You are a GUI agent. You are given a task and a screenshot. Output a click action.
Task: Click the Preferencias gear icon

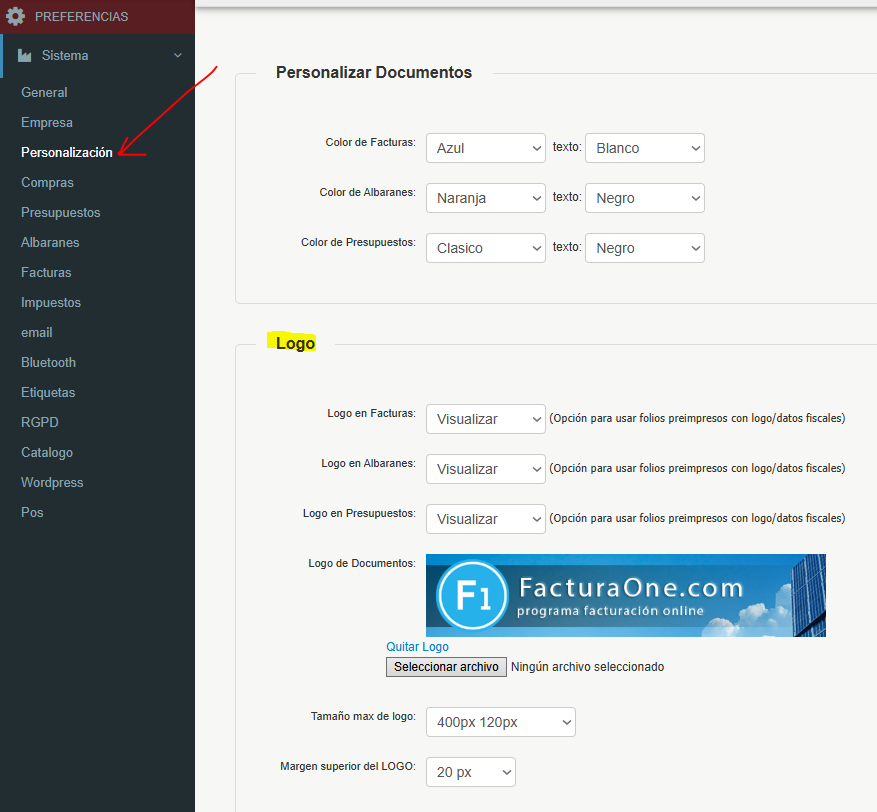click(x=16, y=16)
